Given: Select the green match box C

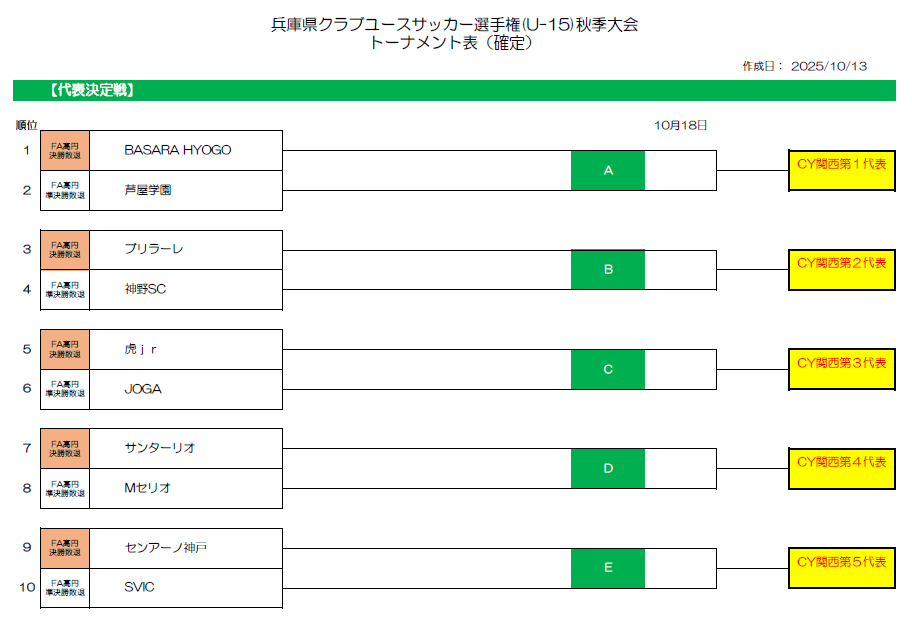Looking at the screenshot, I should tap(607, 369).
